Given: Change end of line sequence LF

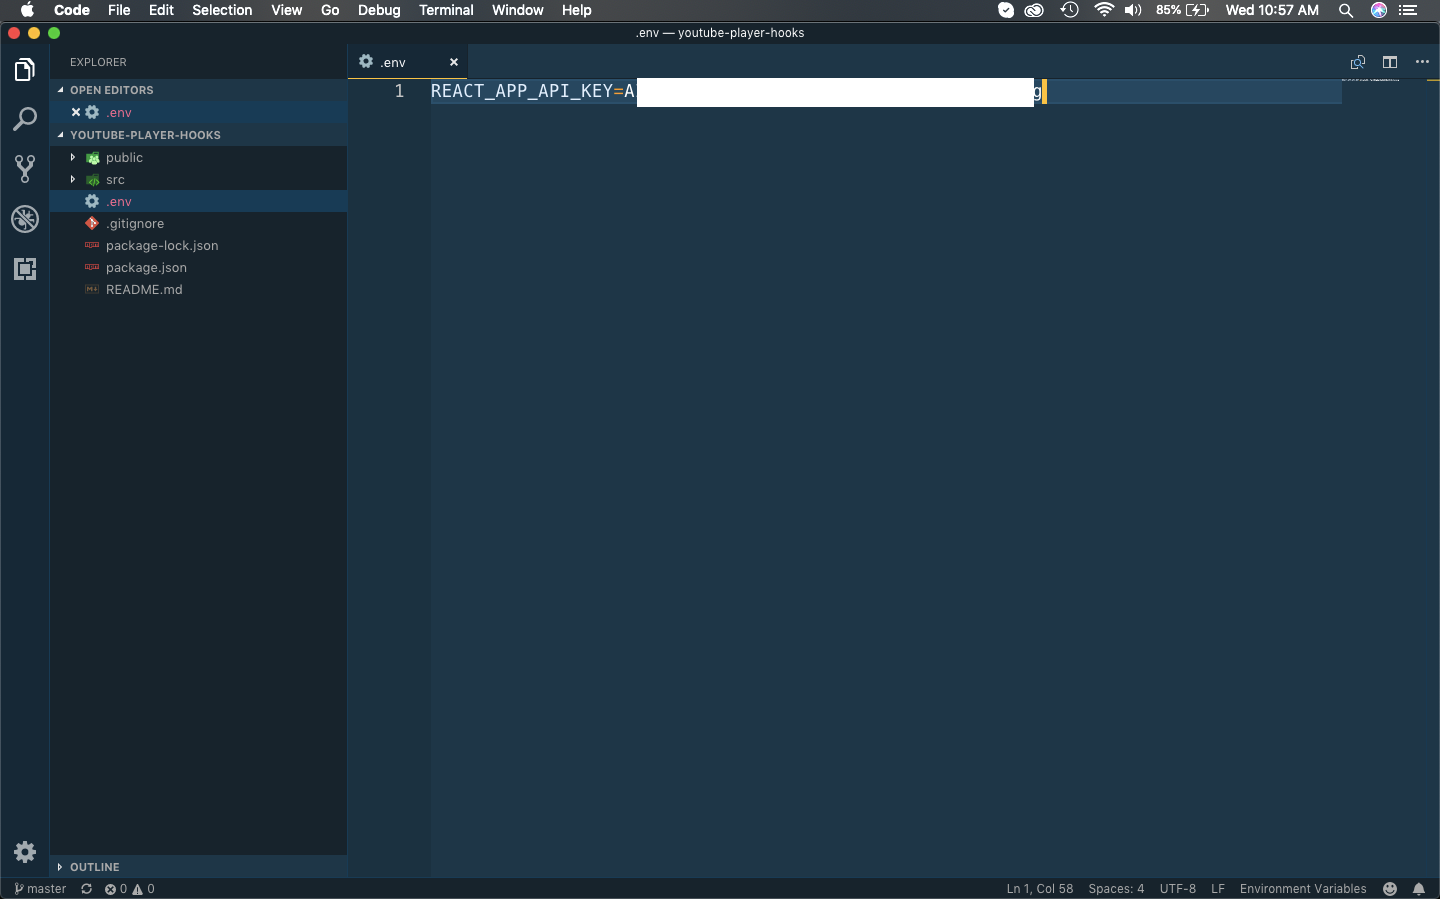Looking at the screenshot, I should (1218, 889).
